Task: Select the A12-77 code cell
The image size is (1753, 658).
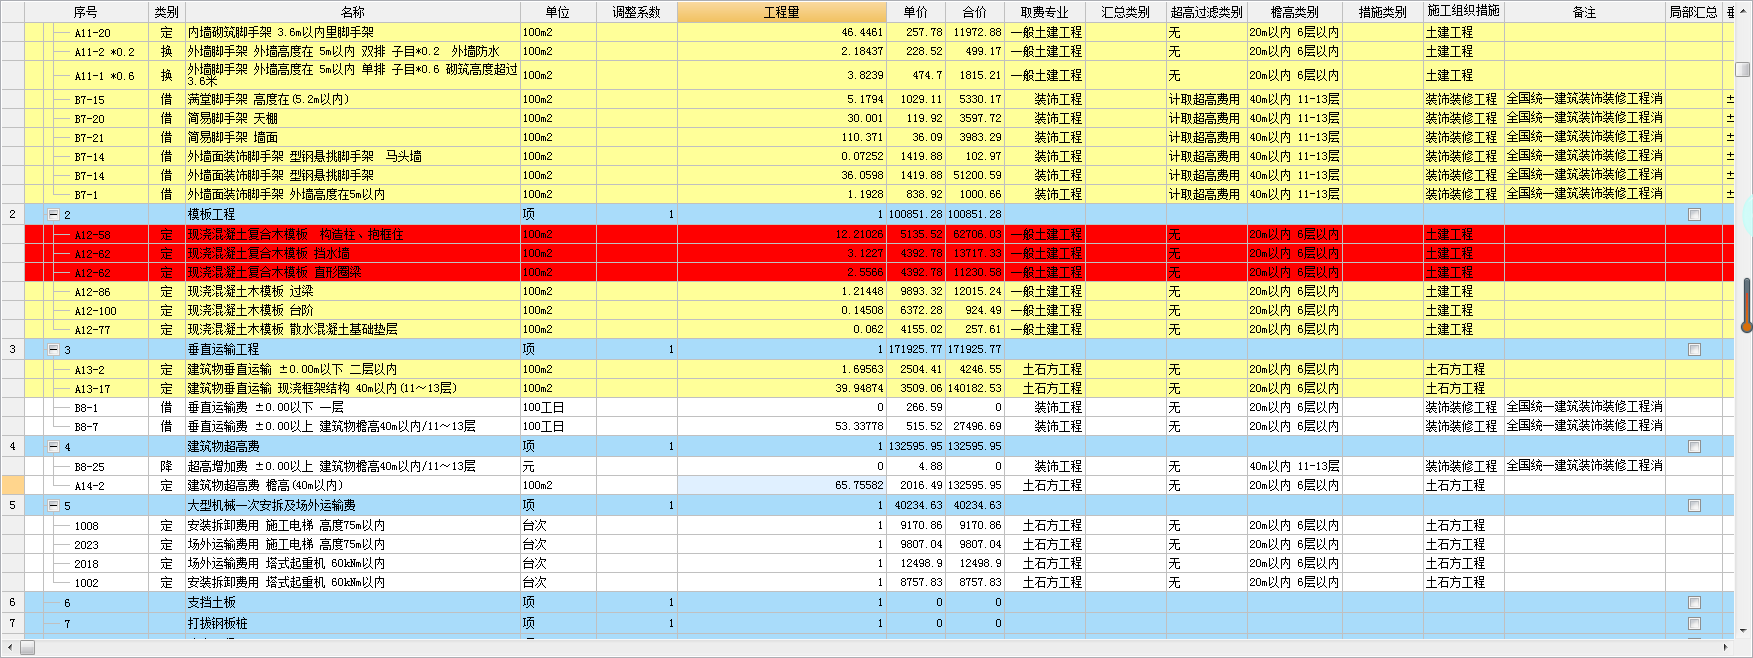Action: [87, 329]
